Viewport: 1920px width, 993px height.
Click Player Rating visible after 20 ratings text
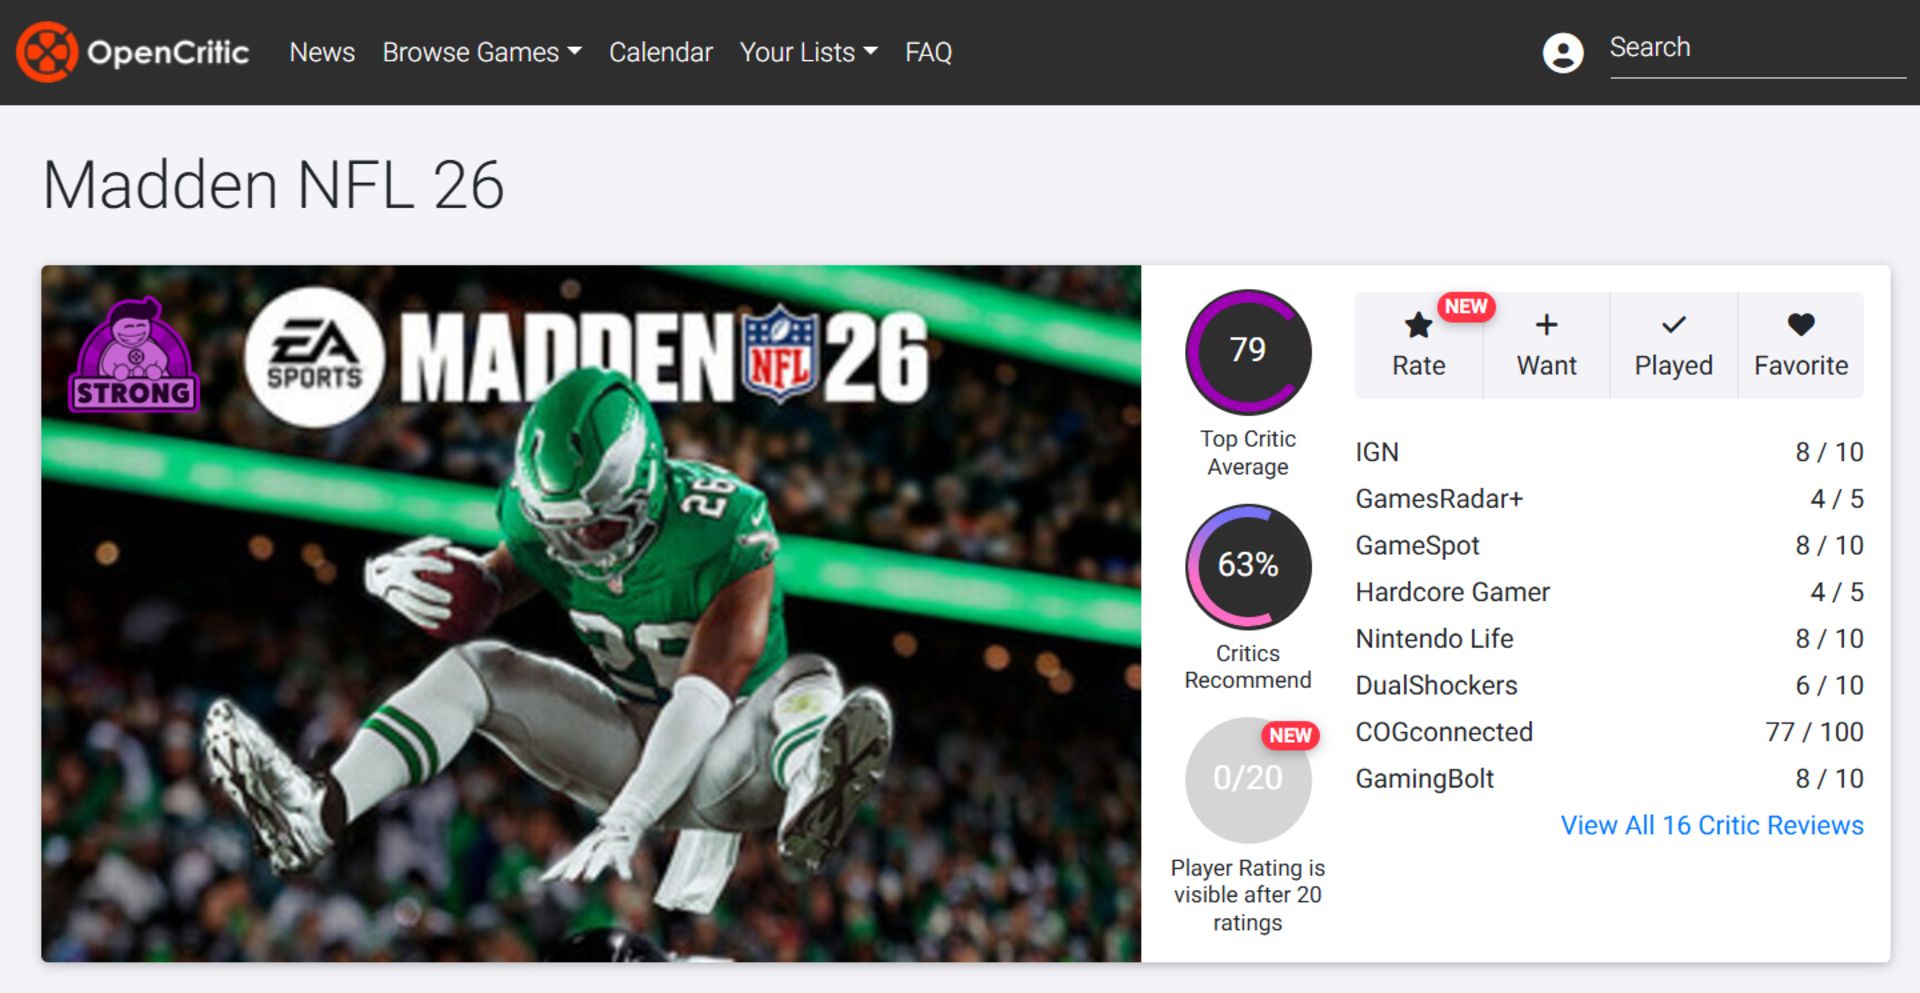(1248, 895)
